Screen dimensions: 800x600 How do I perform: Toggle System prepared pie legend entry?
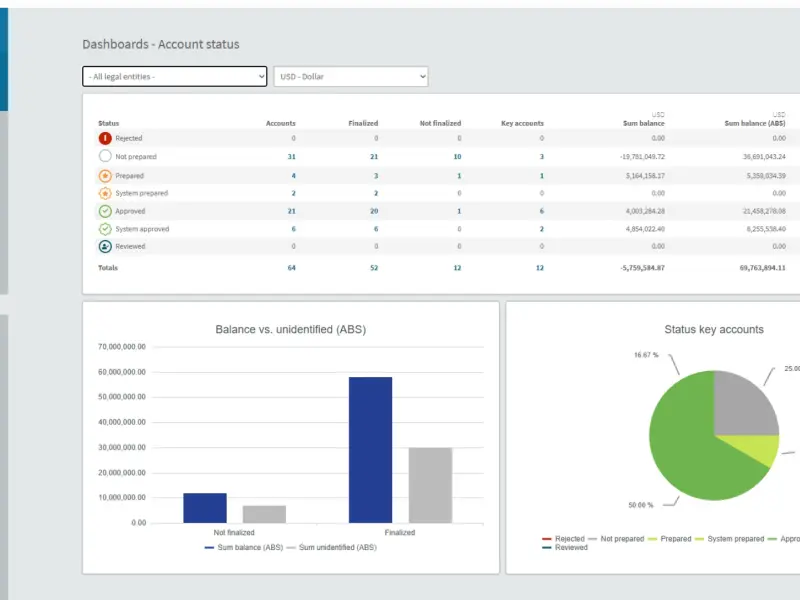pos(730,539)
